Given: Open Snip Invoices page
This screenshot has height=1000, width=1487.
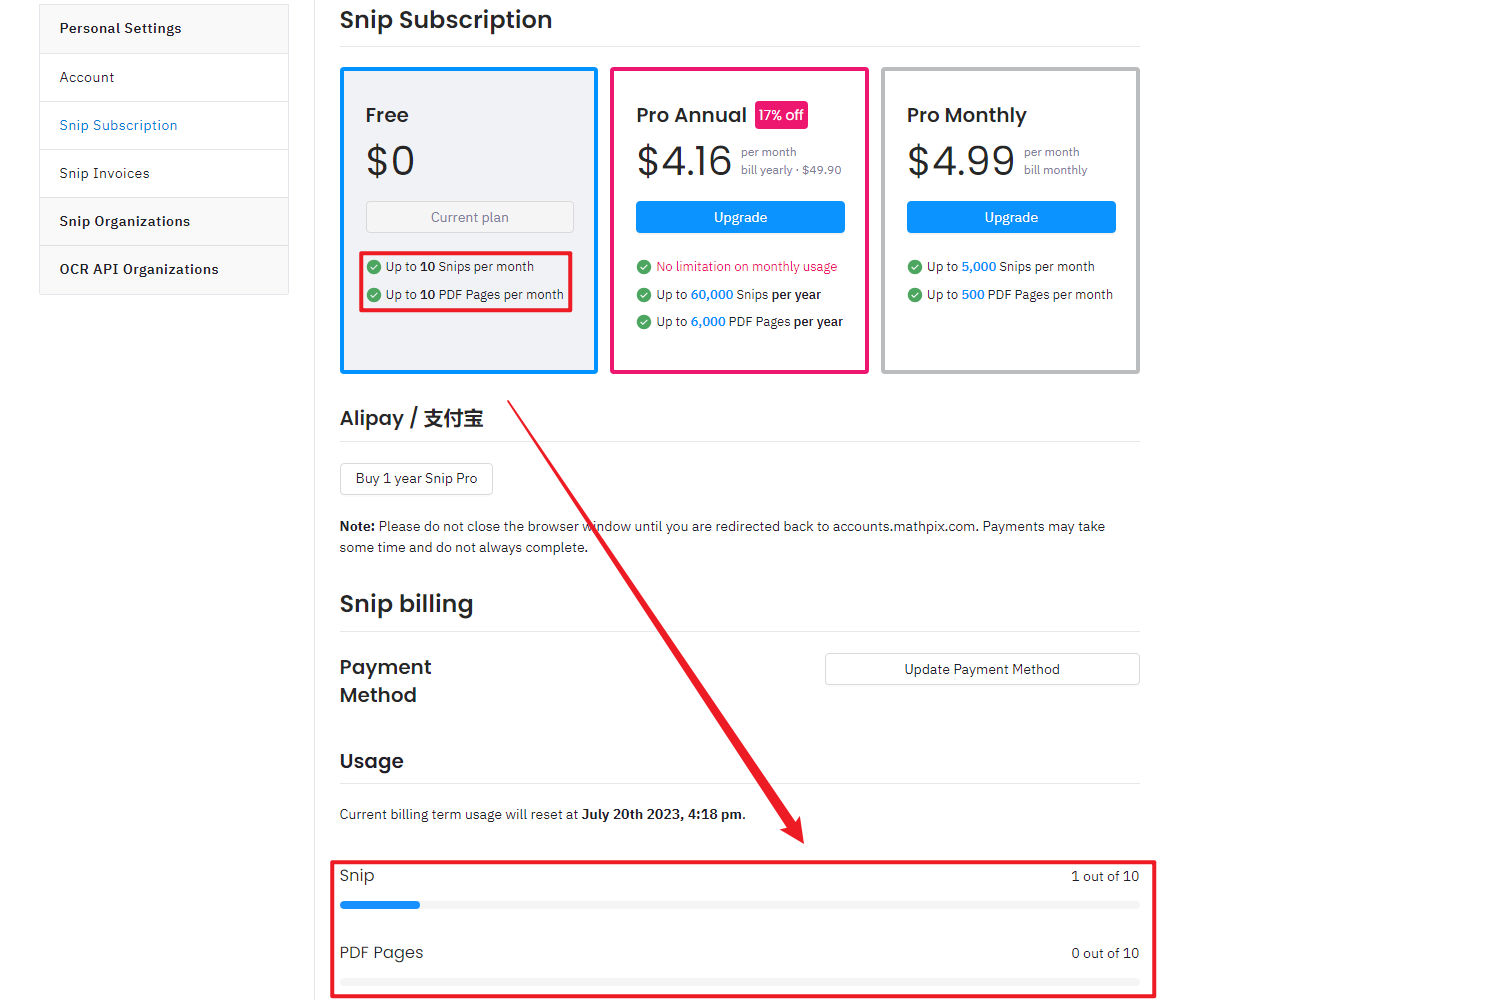Looking at the screenshot, I should pos(104,173).
